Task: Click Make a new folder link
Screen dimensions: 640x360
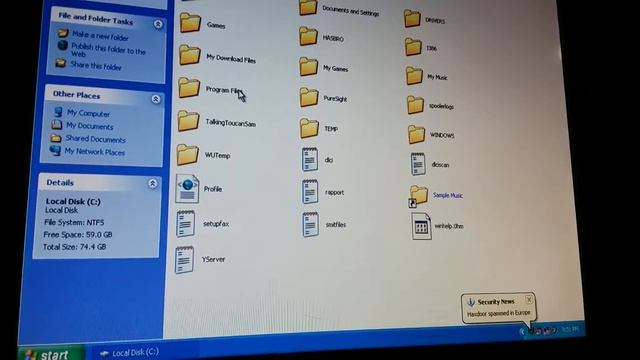Action: tap(100, 37)
